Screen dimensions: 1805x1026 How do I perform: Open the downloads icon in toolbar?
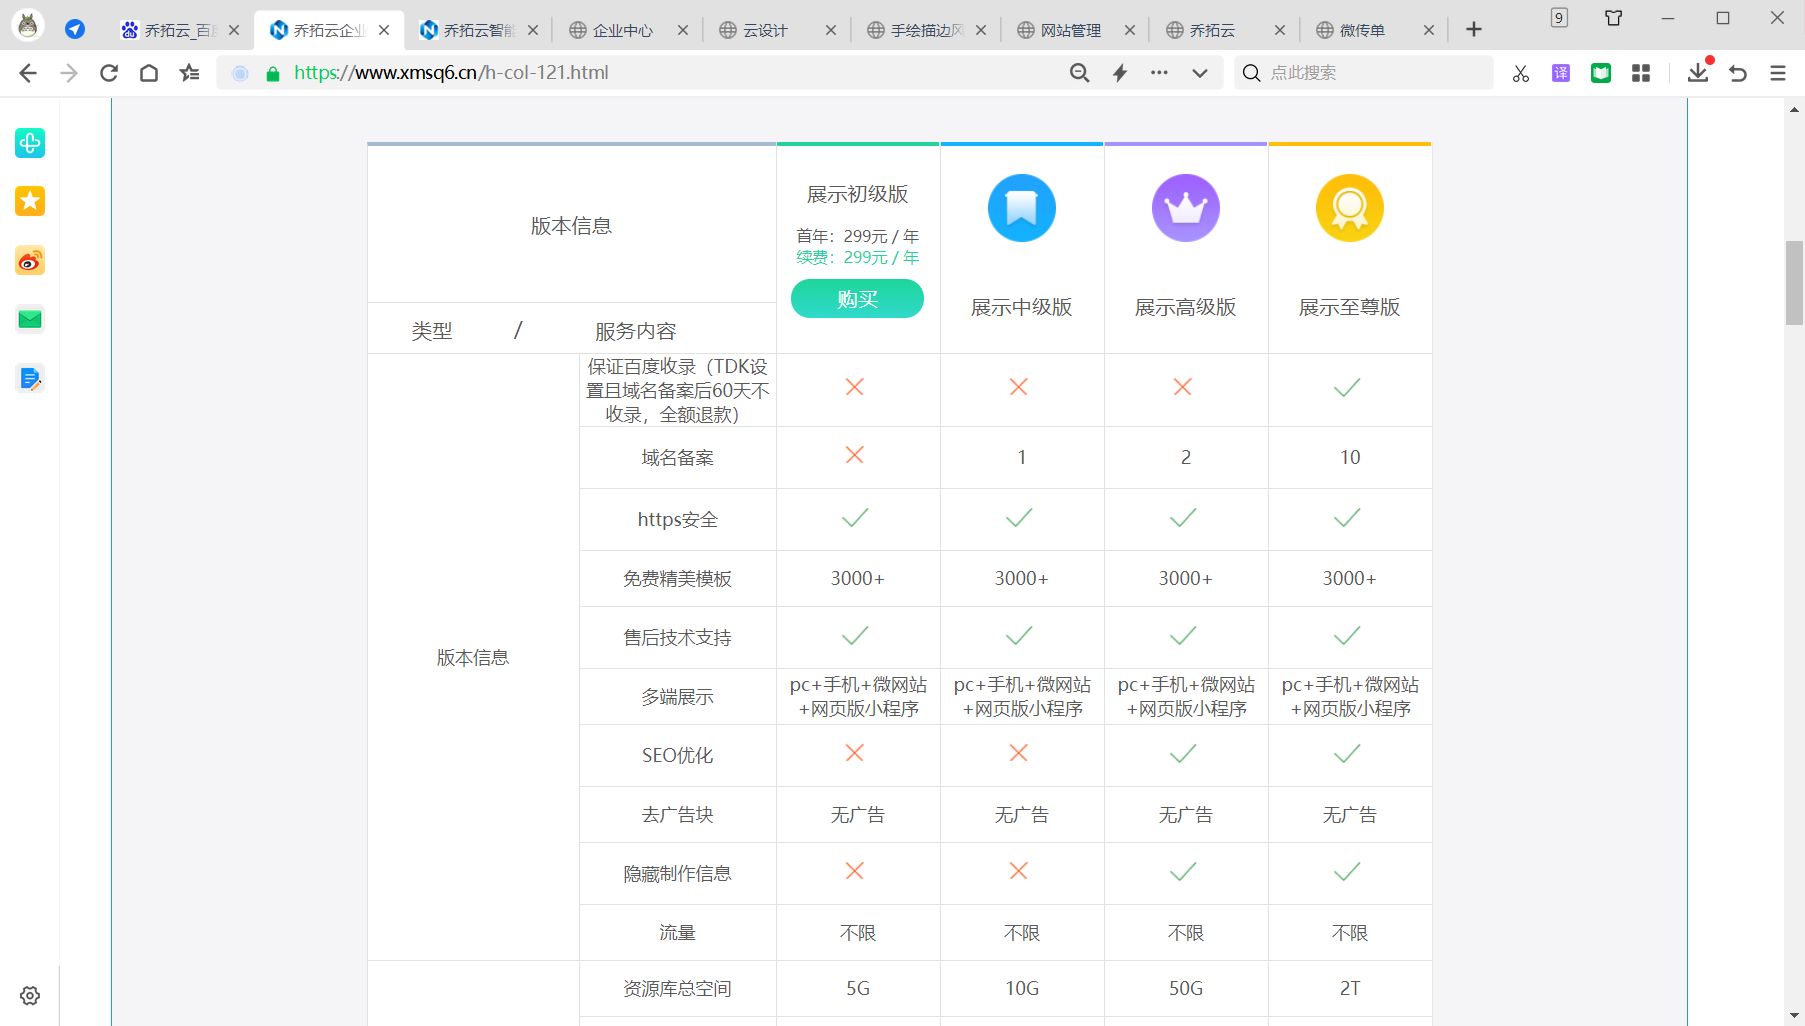click(1698, 73)
